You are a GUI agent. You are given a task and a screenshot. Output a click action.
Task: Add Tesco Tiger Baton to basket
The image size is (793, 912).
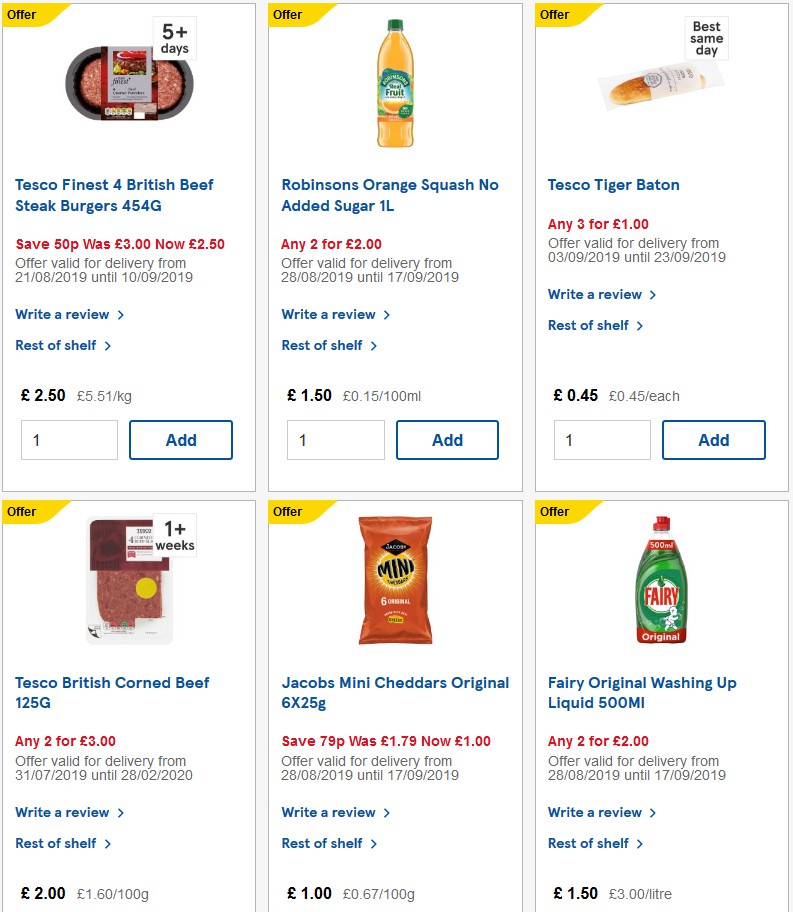click(713, 440)
